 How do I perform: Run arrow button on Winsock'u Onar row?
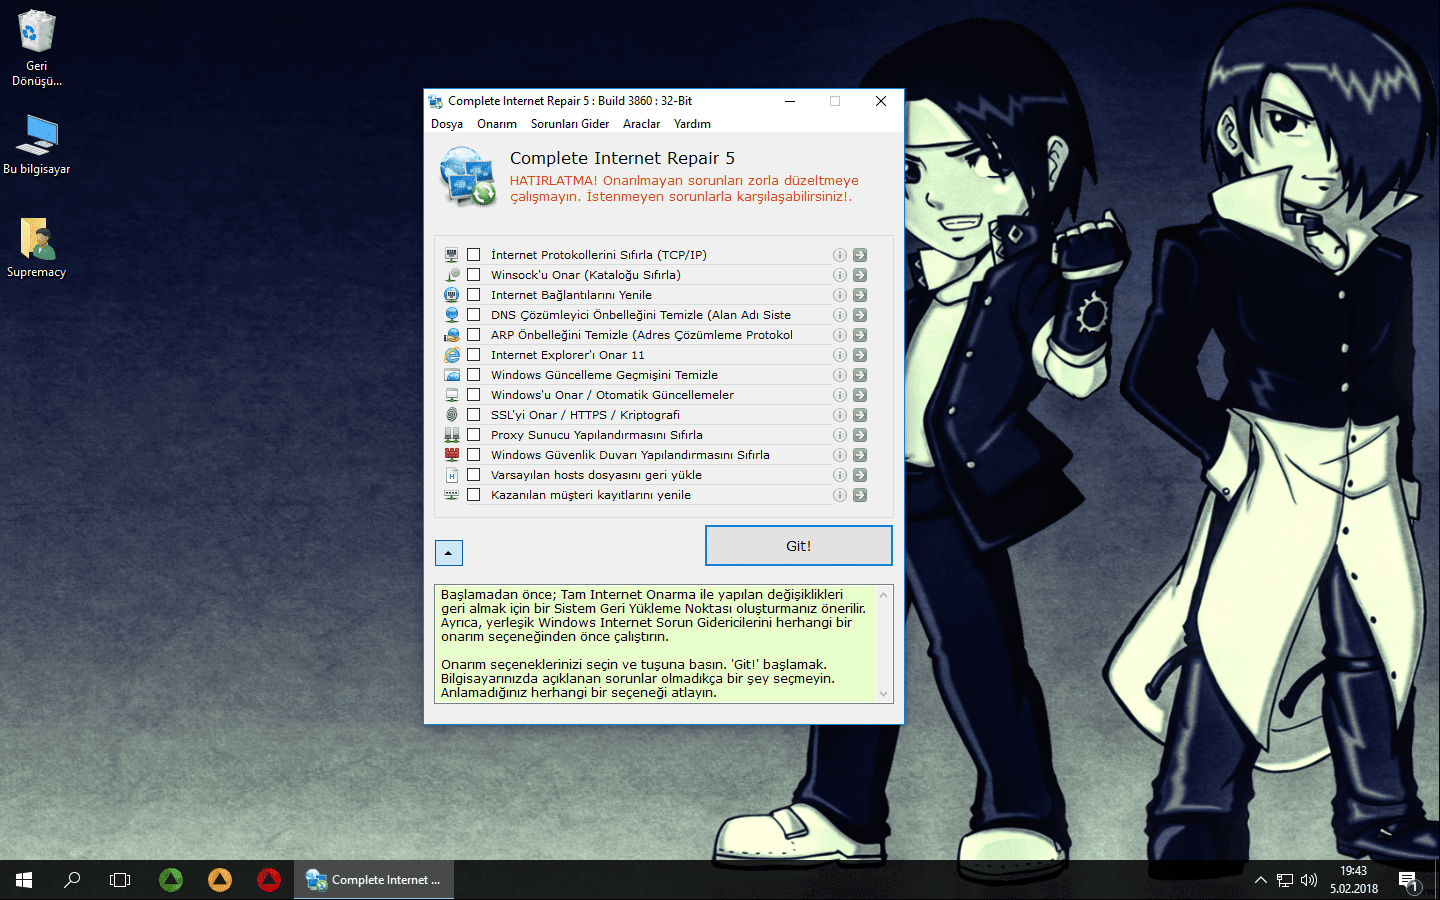point(860,275)
